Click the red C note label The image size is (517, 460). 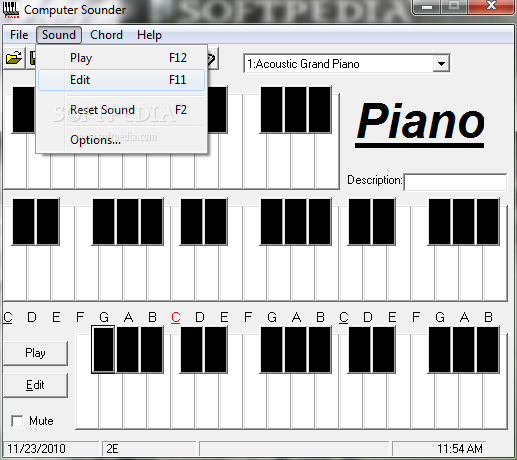pyautogui.click(x=176, y=317)
